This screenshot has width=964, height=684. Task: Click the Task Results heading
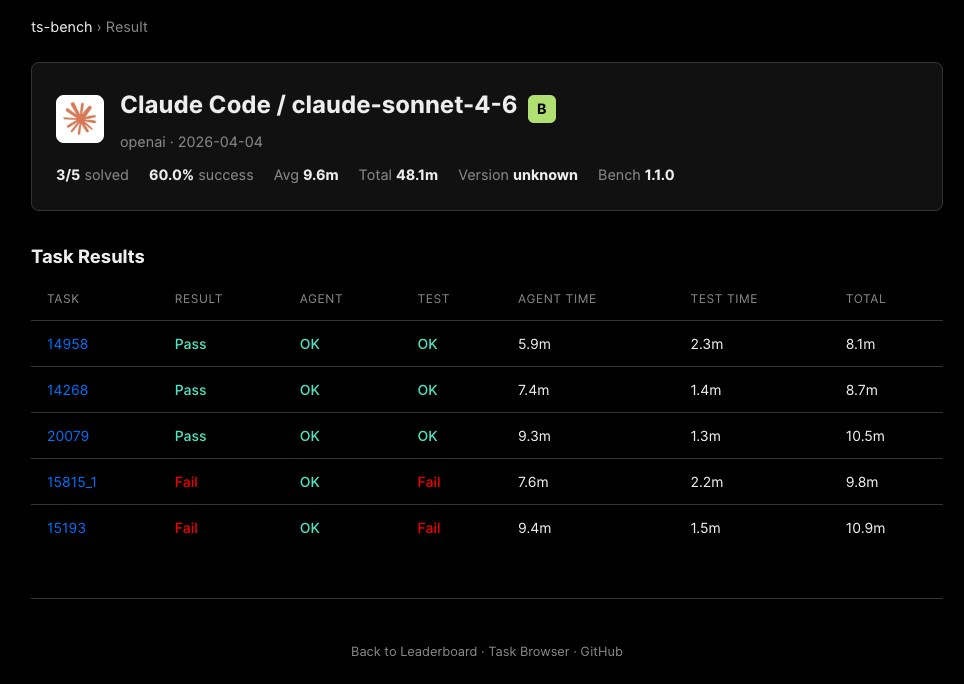pos(88,257)
